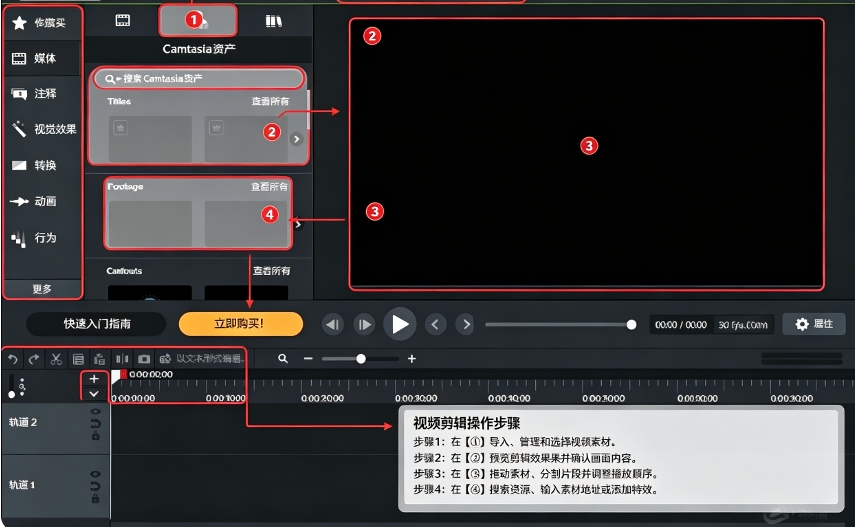
Task: Undo with the curved arrow icon
Action: [13, 359]
